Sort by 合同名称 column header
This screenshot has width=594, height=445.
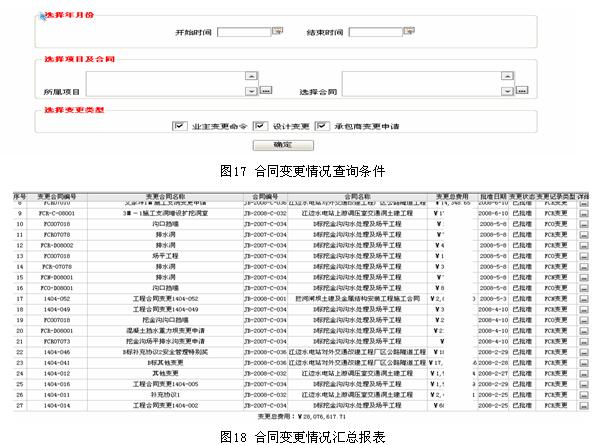[x=357, y=197]
